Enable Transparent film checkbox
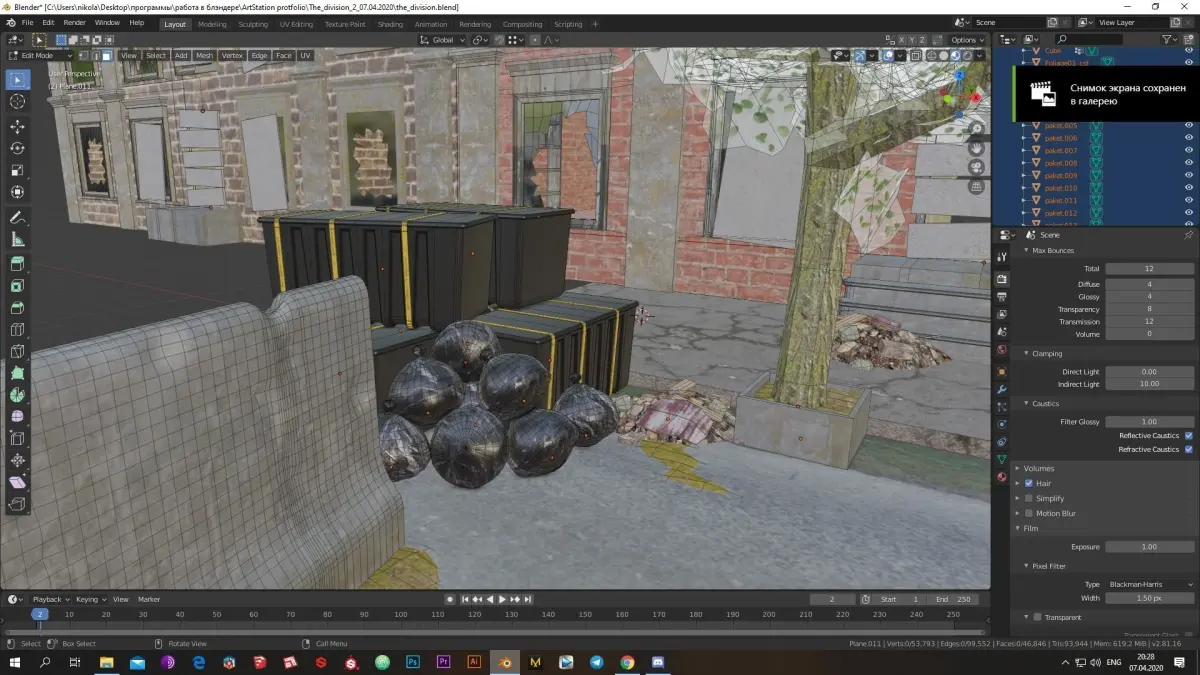1200x675 pixels. pos(1037,617)
